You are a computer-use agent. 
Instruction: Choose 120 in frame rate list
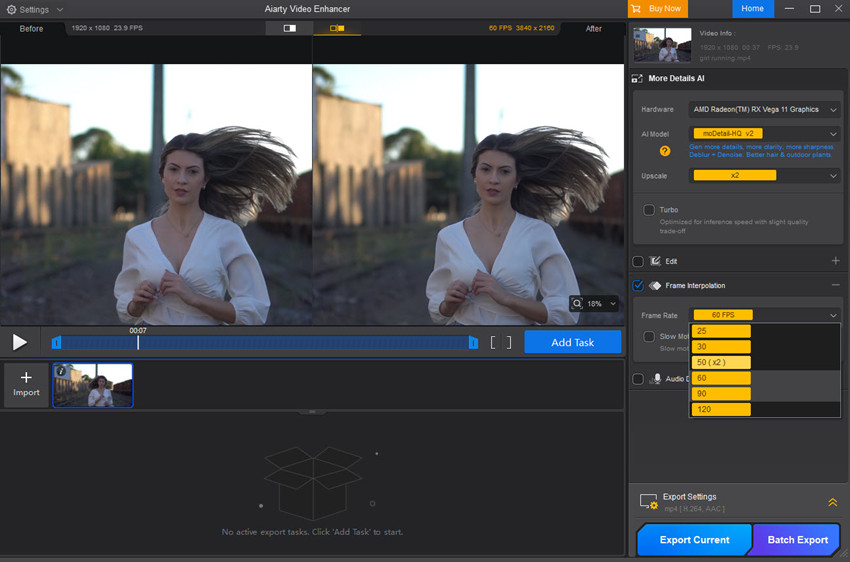pos(765,409)
